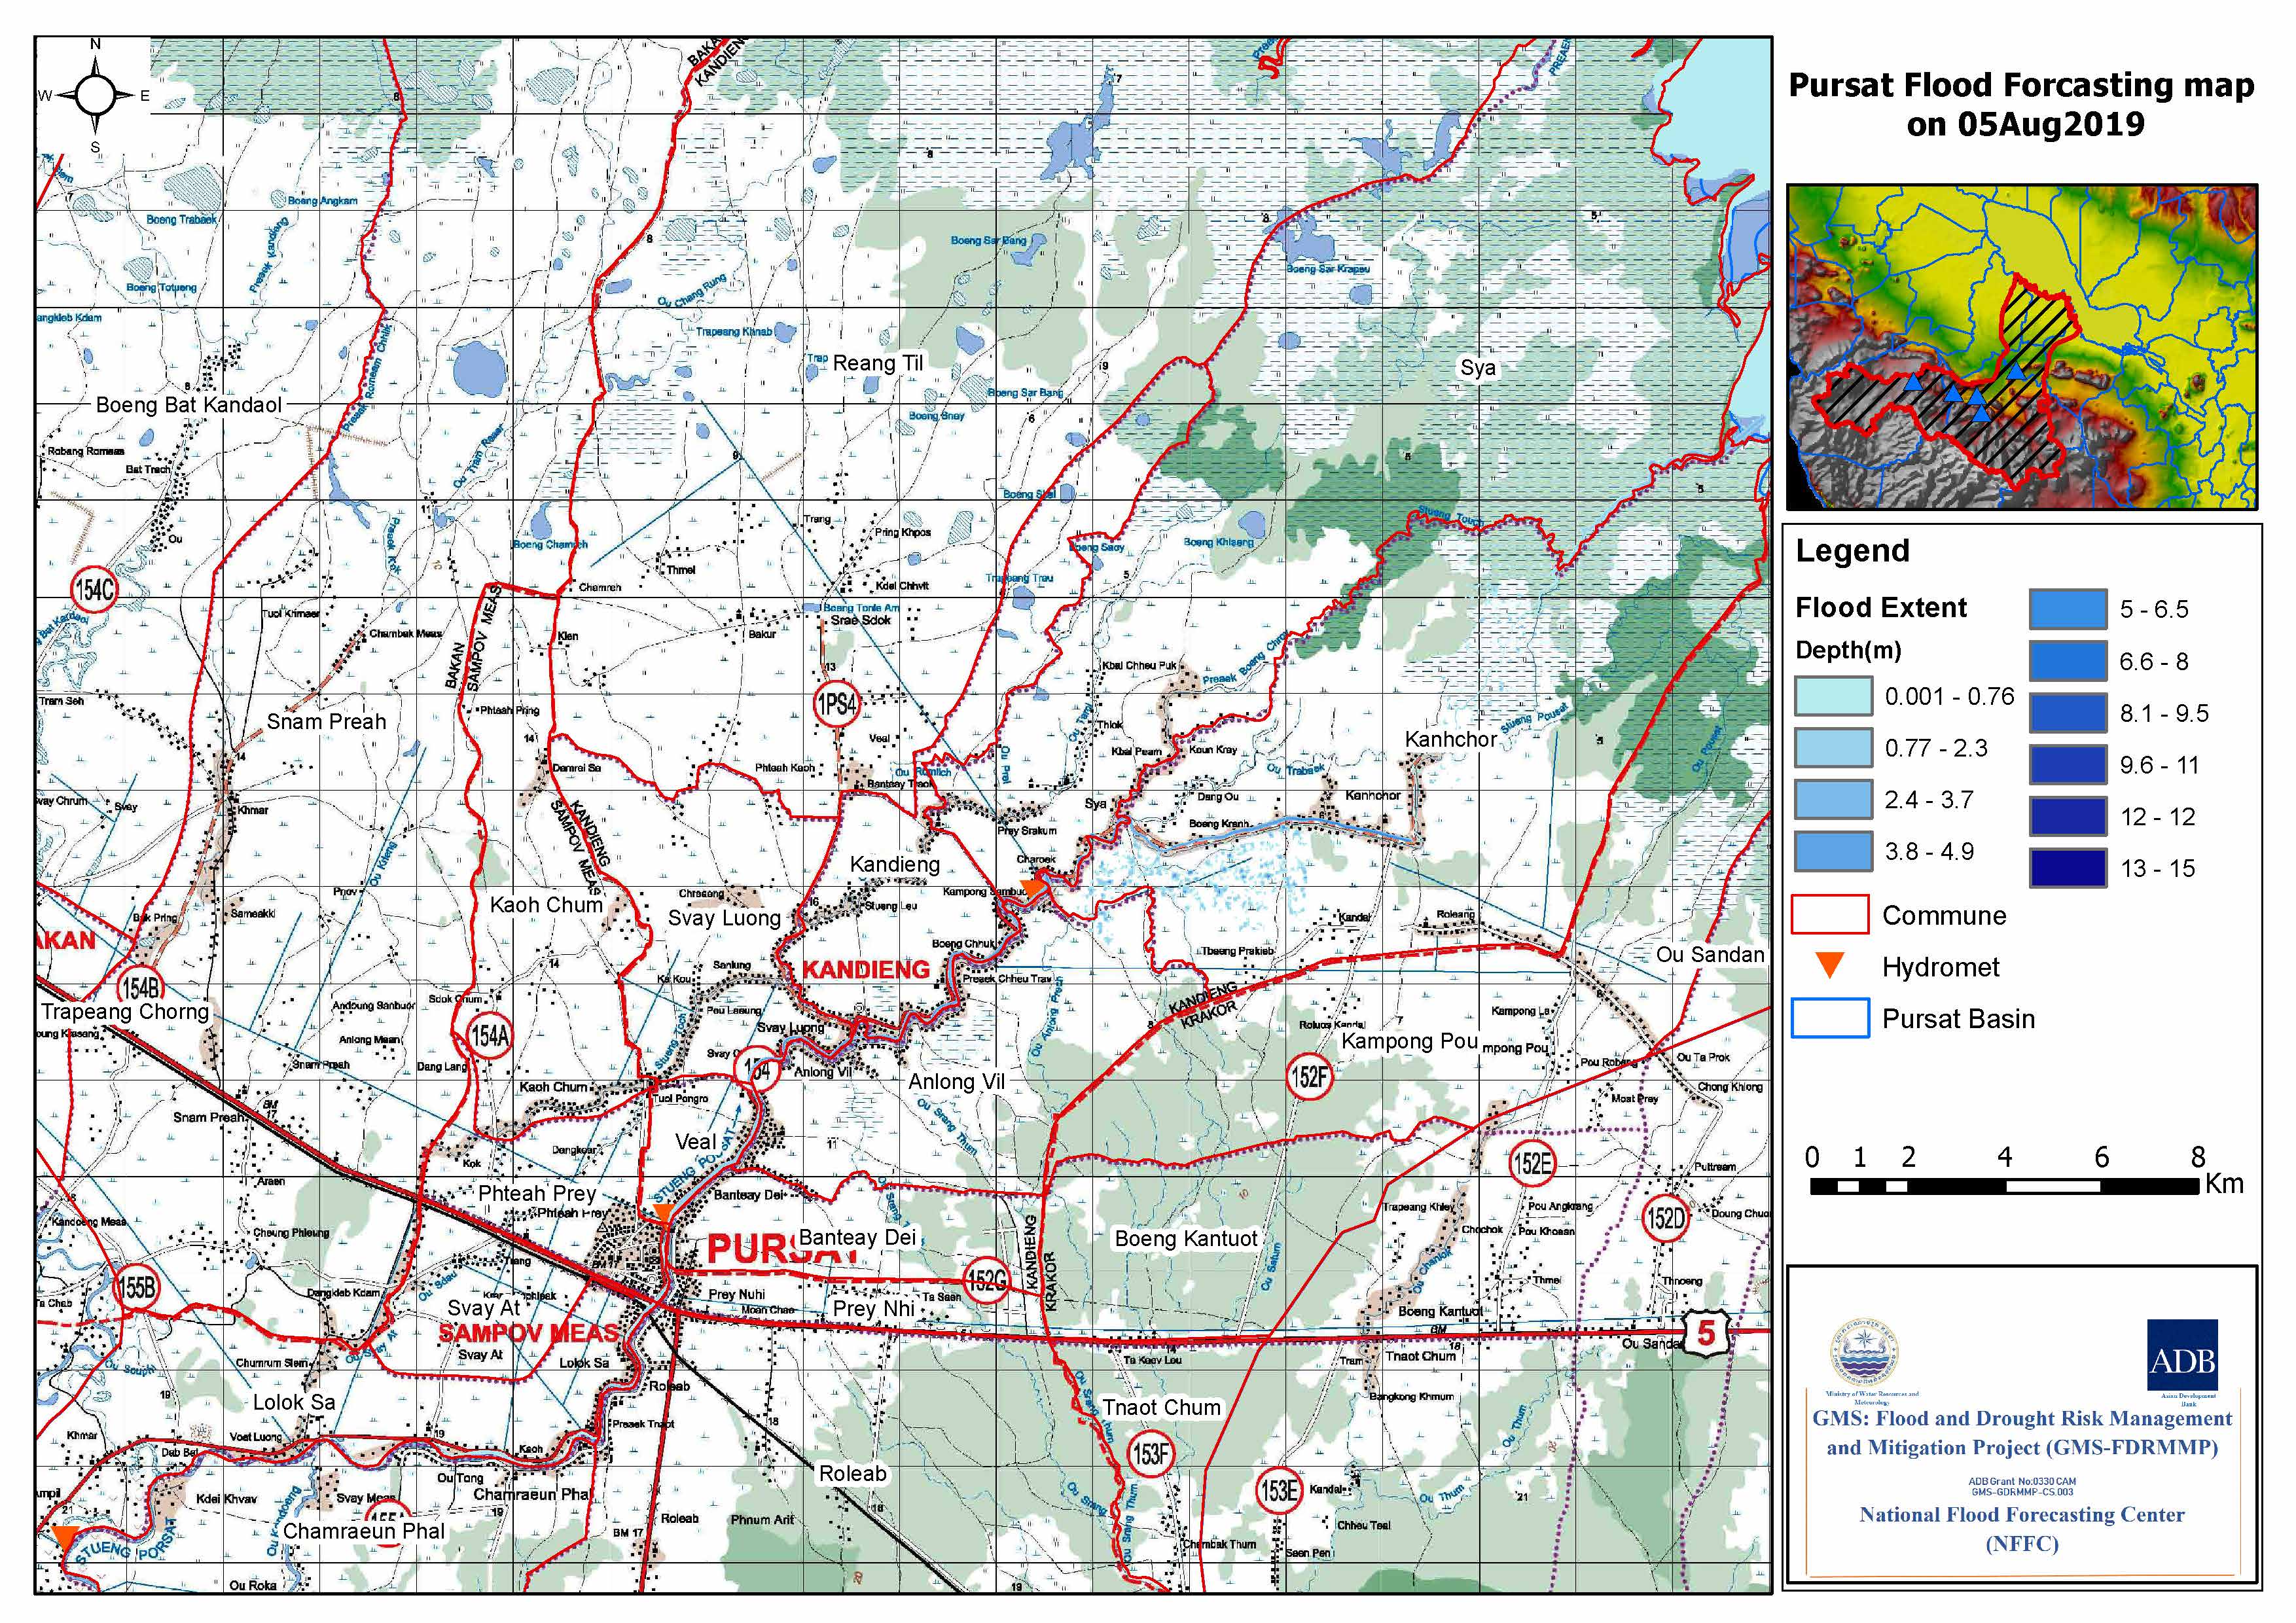Click the 13 - 15 depth color swatch

pos(2068,868)
